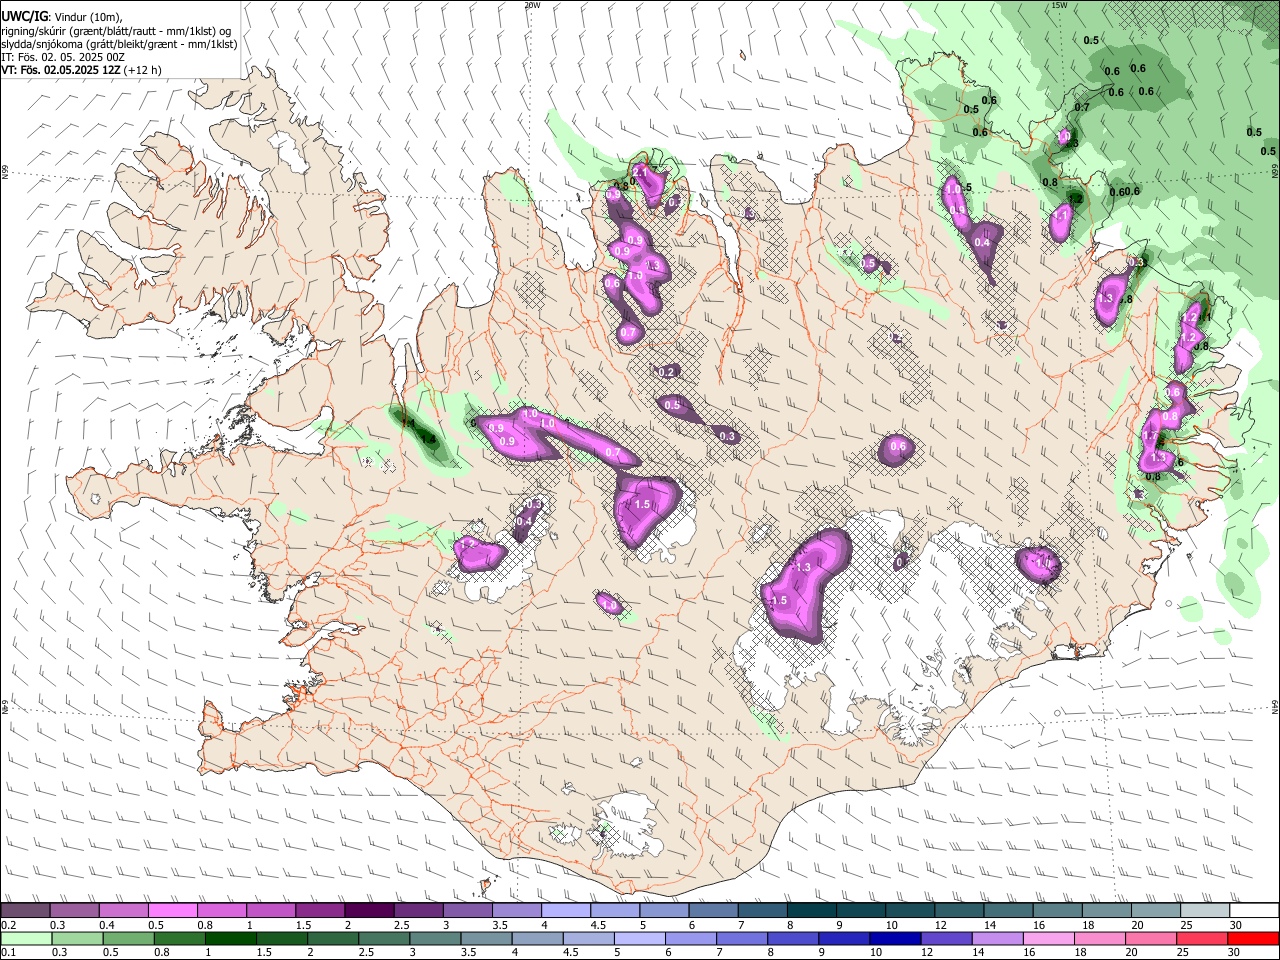Viewport: 1280px width, 960px height.
Task: Click the '(+12 h)' forecast offset text
Action: pyautogui.click(x=143, y=70)
